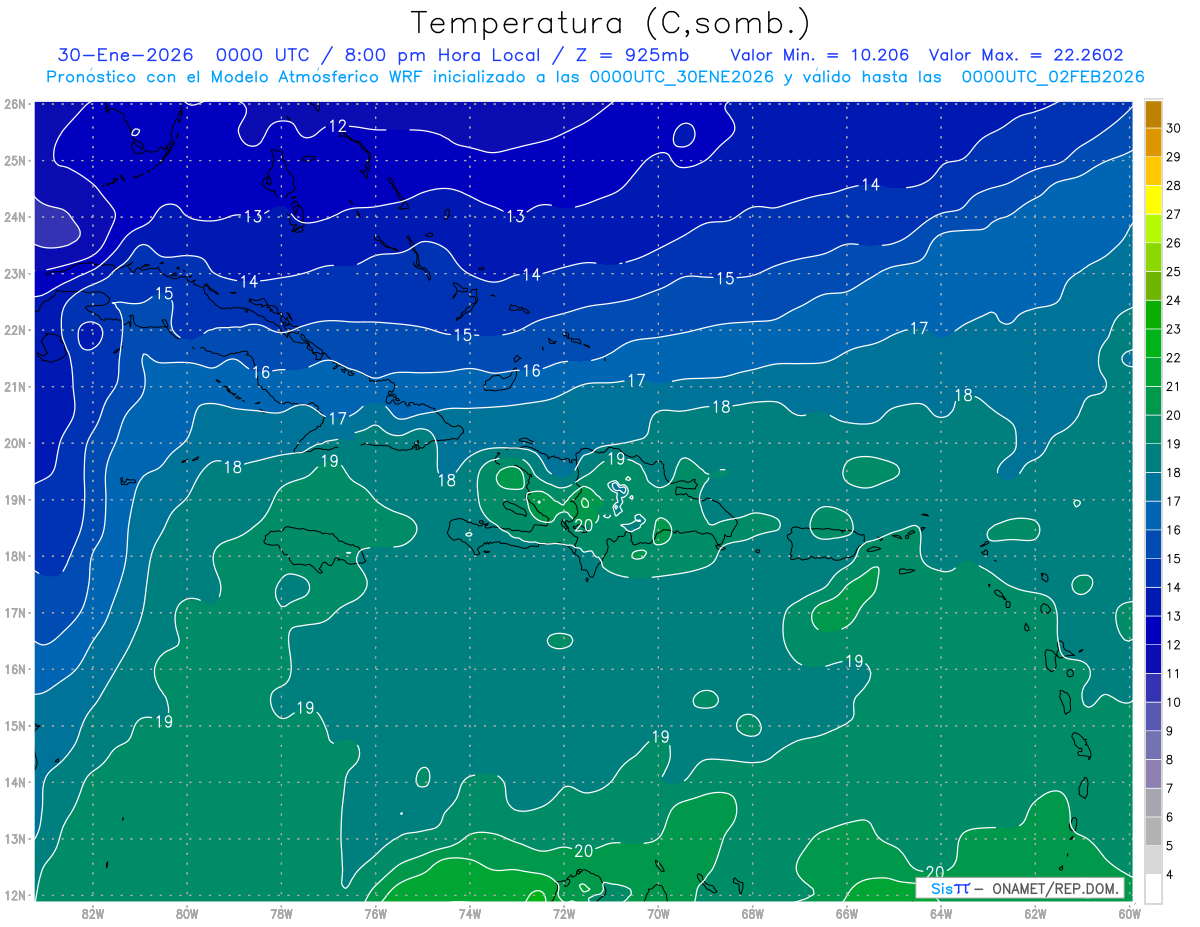Click the legend value "7" on the color bar
Image resolution: width=1200 pixels, height=927 pixels.
1170,789
